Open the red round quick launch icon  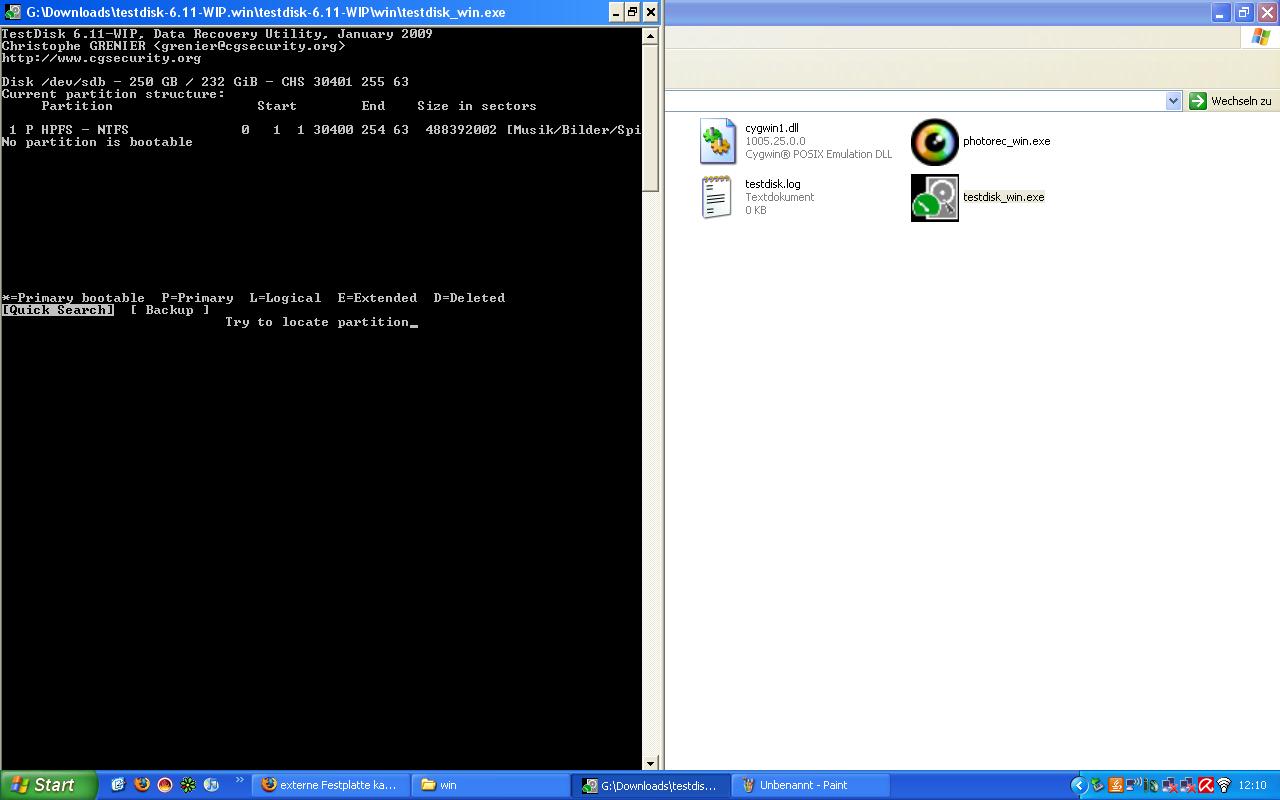(x=165, y=785)
